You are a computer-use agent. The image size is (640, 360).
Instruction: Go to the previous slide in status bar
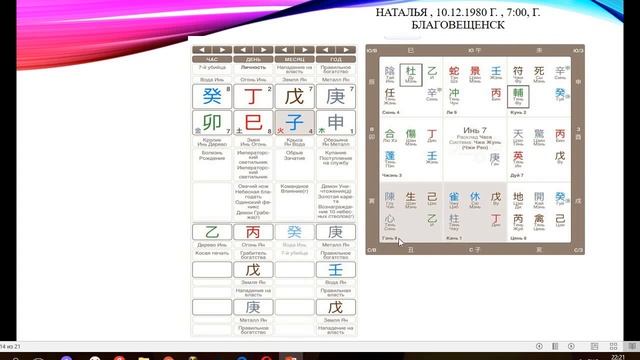539,346
